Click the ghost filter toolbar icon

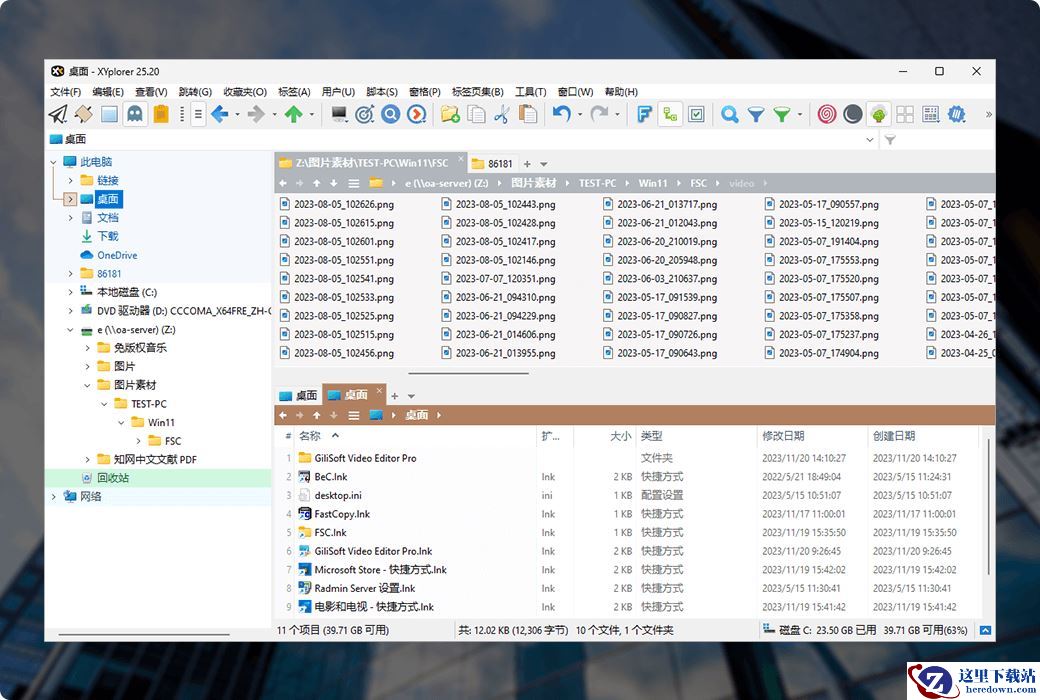tap(135, 115)
